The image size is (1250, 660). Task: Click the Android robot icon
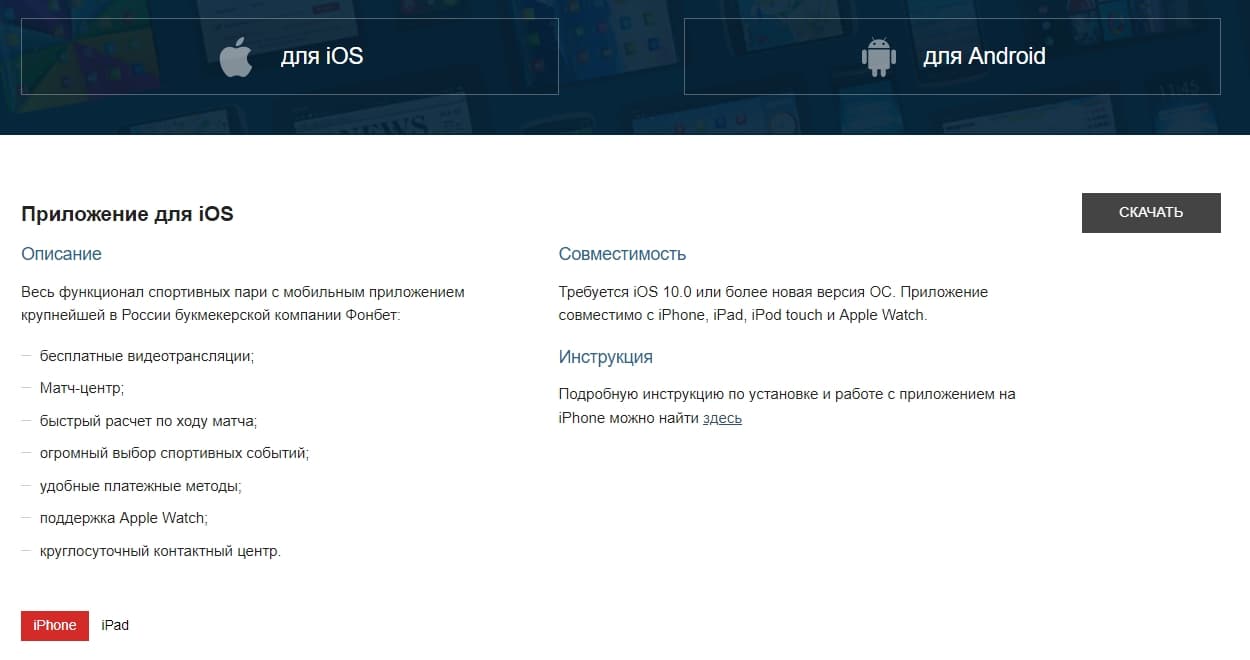click(879, 57)
